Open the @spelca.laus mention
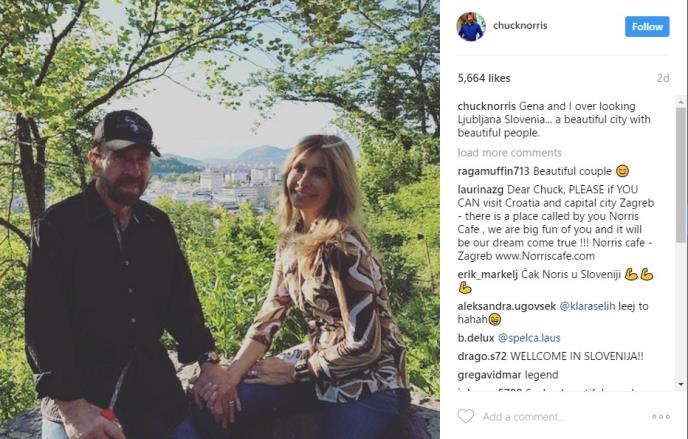 pyautogui.click(x=529, y=338)
